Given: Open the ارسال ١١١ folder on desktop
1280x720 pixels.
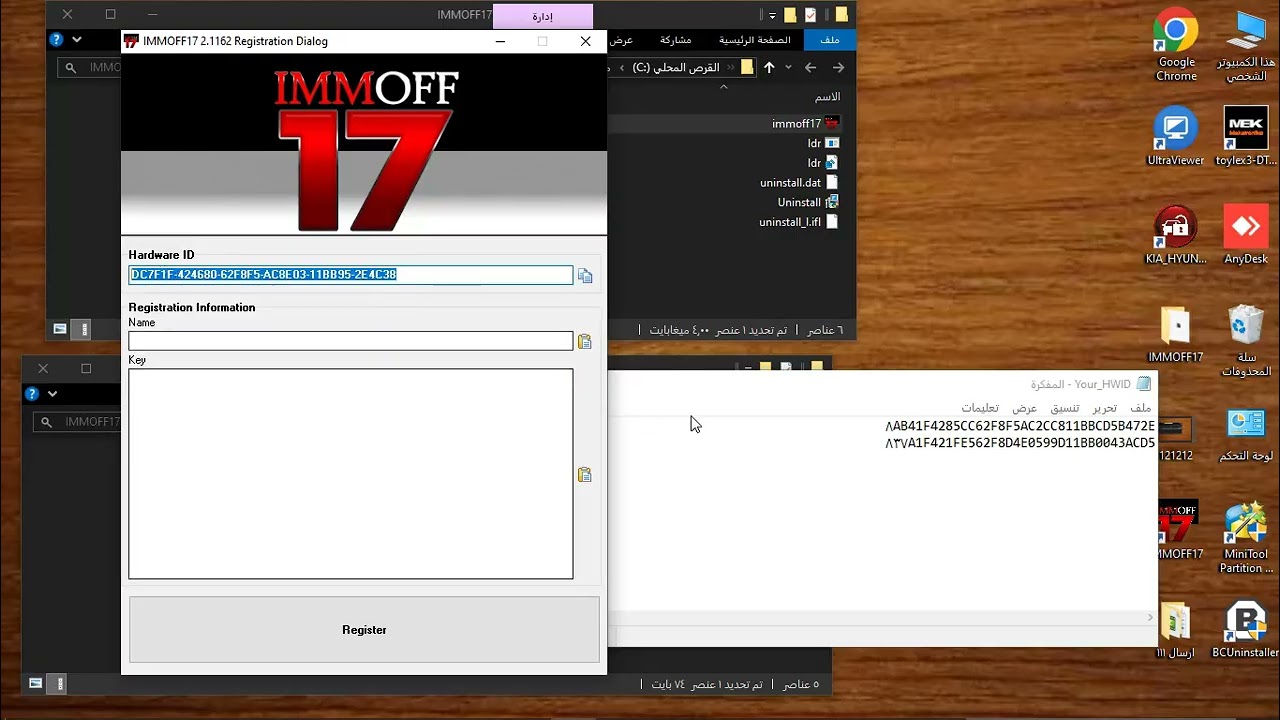Looking at the screenshot, I should [1176, 630].
